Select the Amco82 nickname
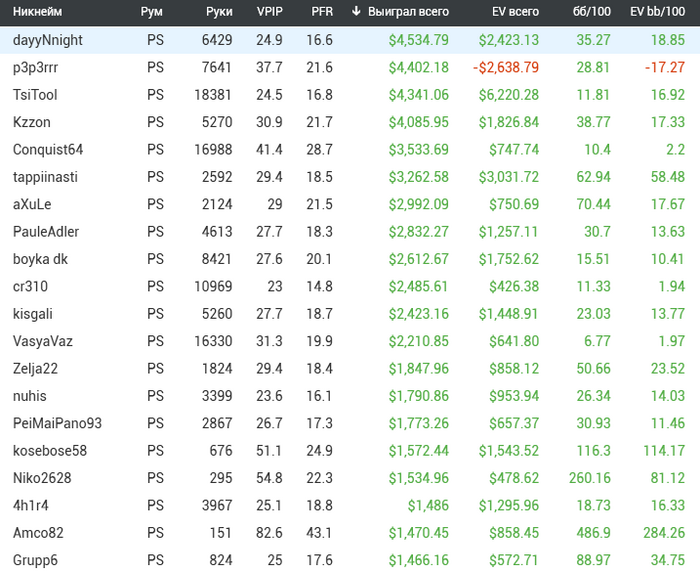 (x=38, y=533)
